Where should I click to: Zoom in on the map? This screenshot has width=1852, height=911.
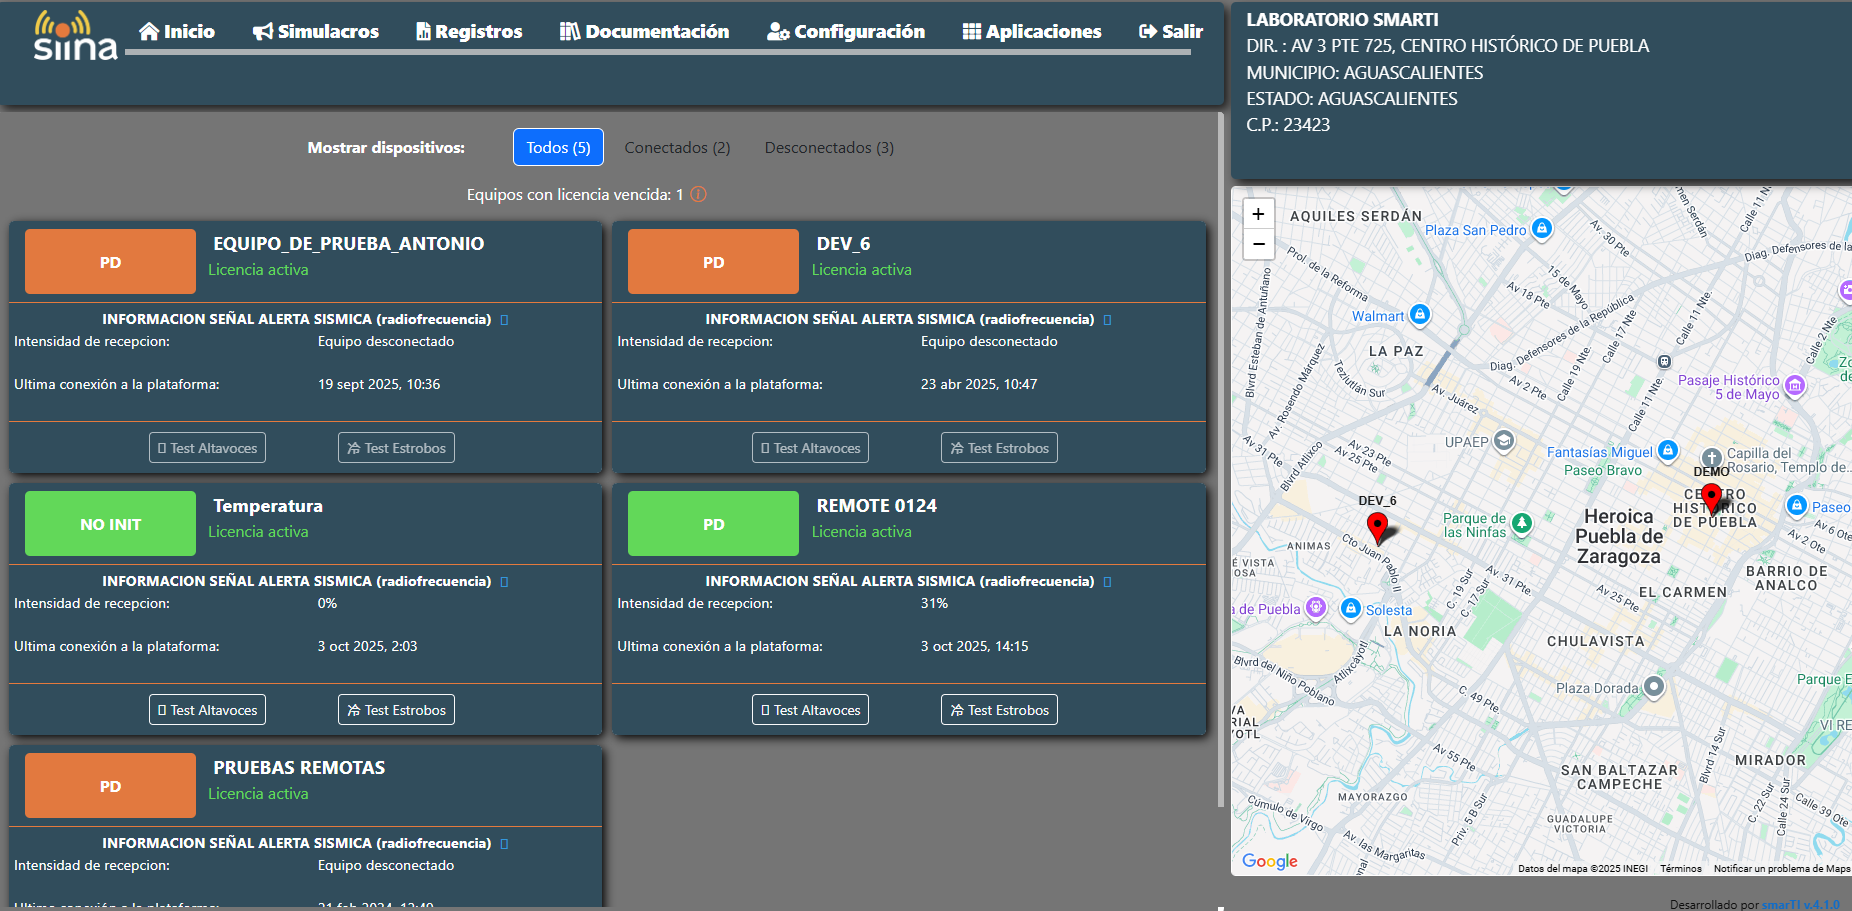click(1258, 214)
